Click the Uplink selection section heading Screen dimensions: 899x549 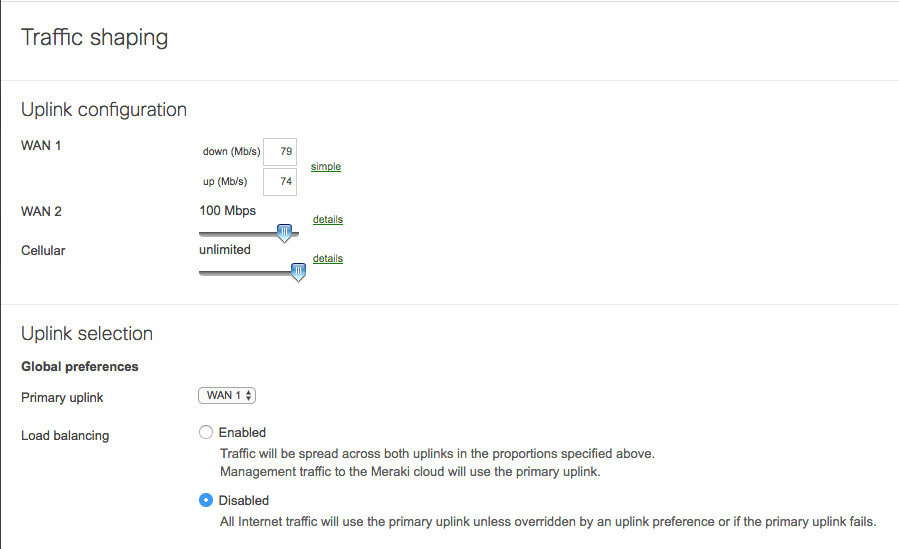87,334
